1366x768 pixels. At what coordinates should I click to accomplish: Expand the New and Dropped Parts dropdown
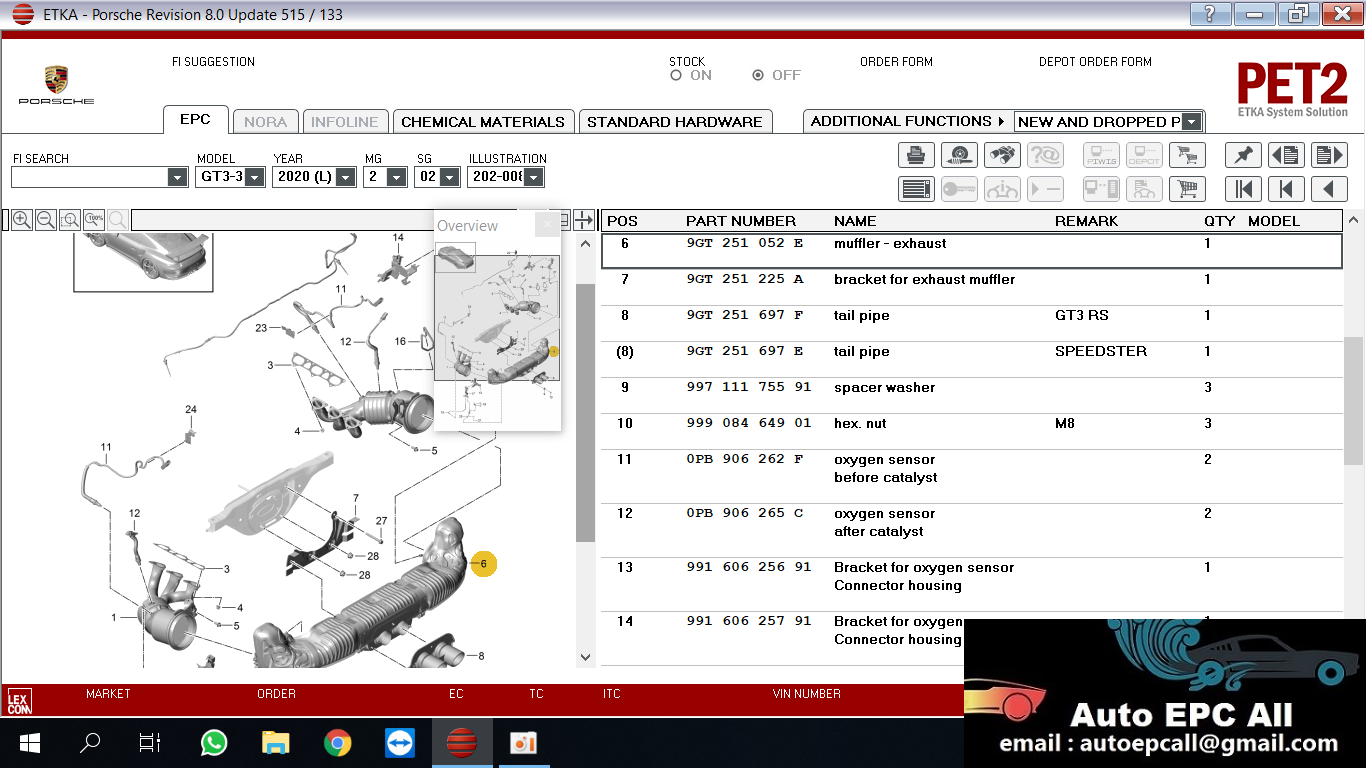pyautogui.click(x=1191, y=121)
